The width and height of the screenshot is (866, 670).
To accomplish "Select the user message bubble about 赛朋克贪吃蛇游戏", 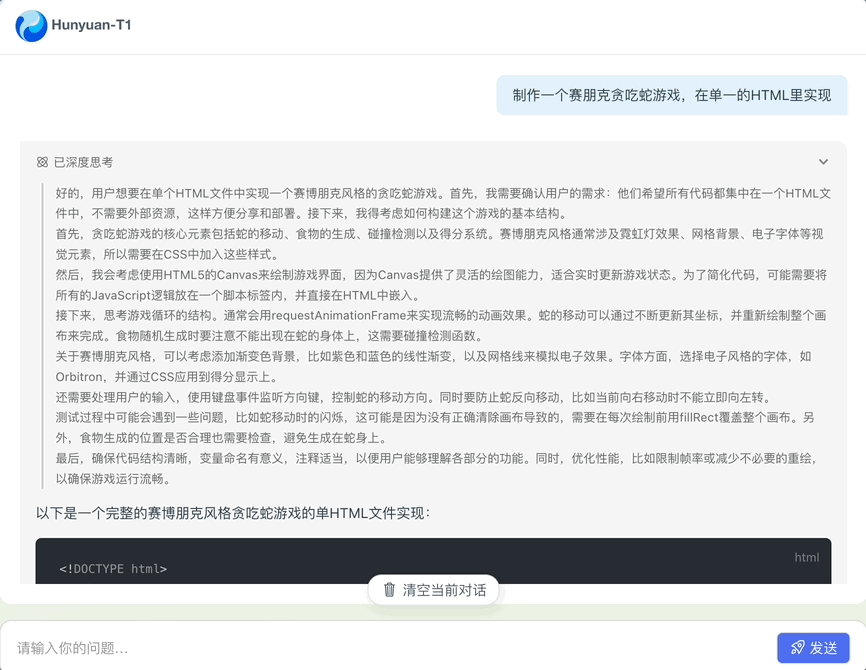I will point(671,96).
